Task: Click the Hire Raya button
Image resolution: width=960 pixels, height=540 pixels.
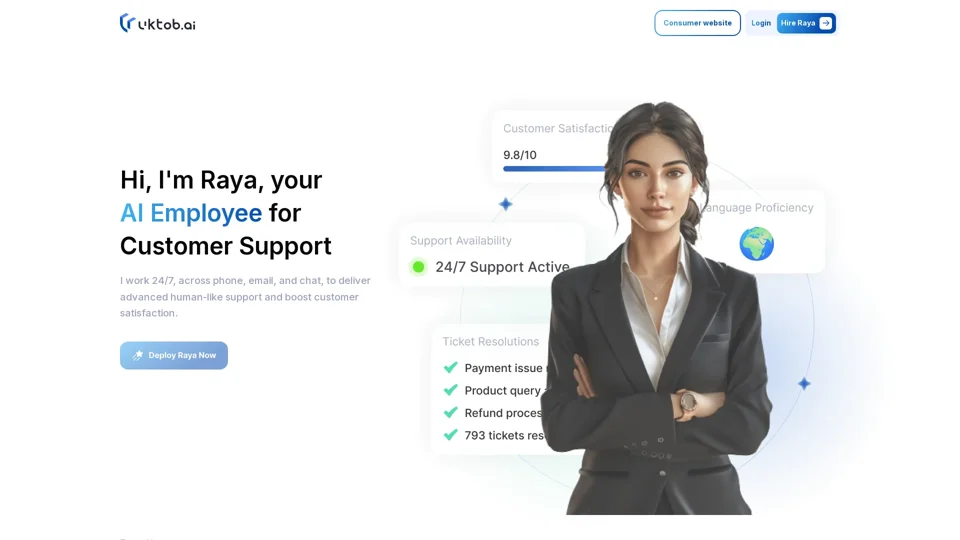Action: point(806,23)
